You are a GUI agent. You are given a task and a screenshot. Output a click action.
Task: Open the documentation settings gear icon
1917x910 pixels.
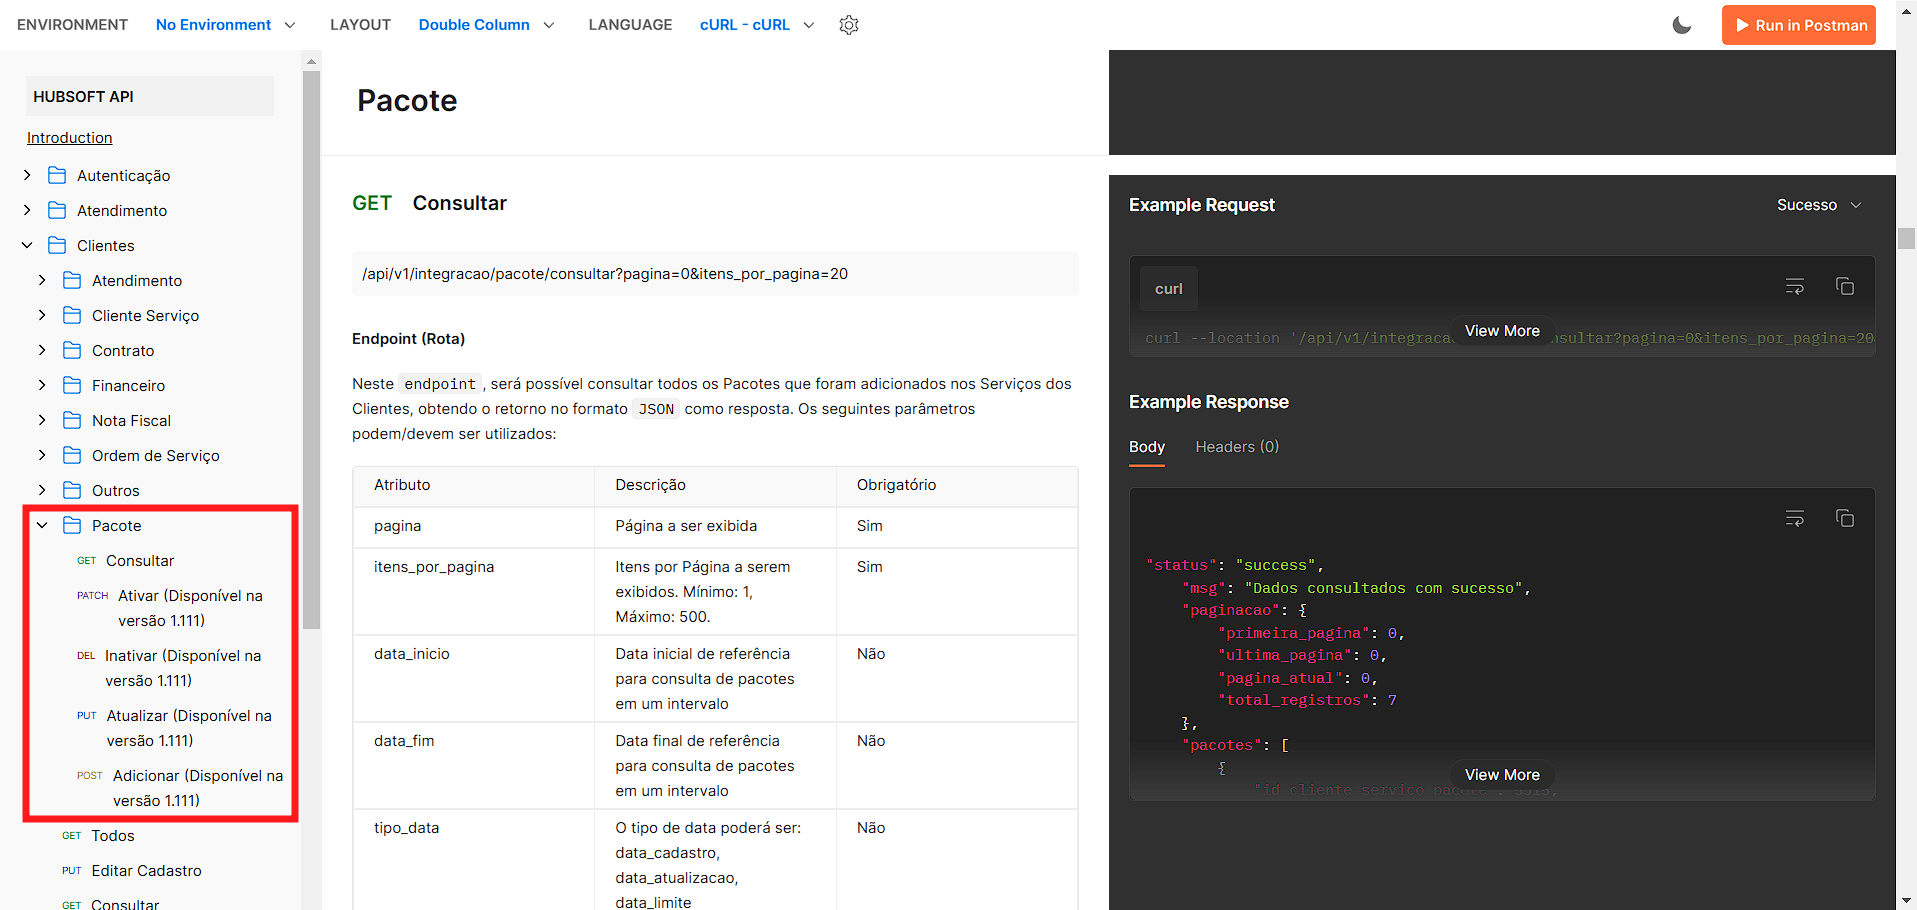tap(849, 25)
